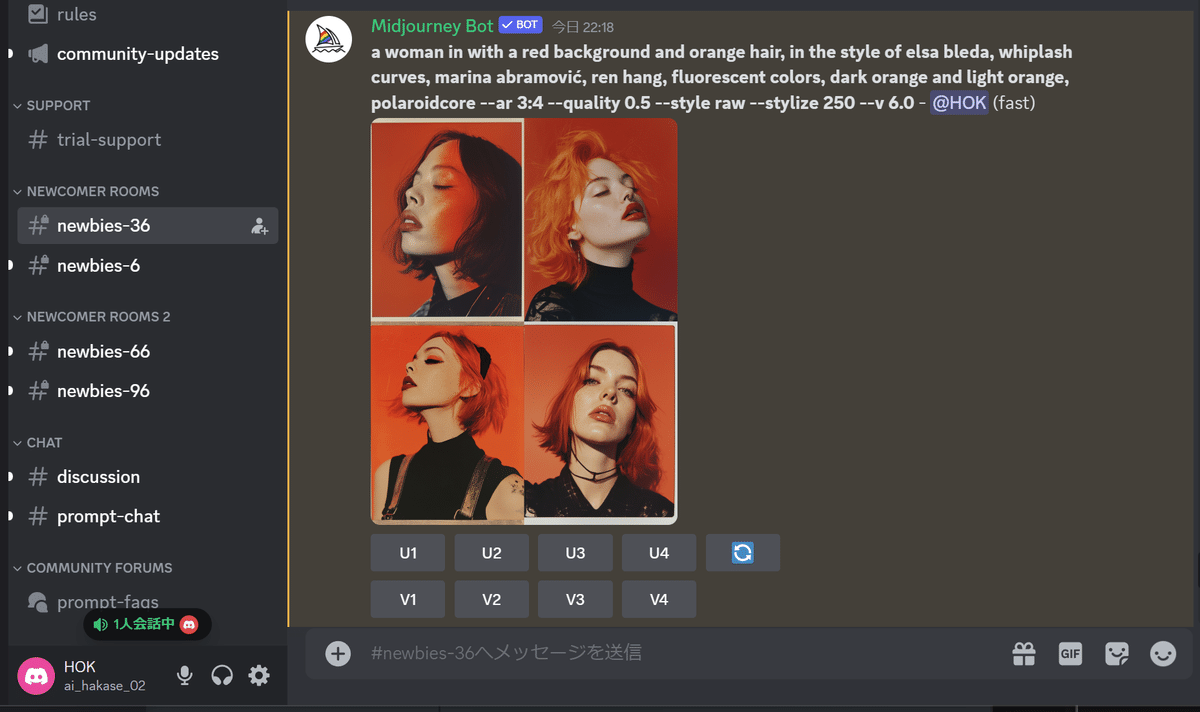Click the @HOK mention

pos(959,102)
